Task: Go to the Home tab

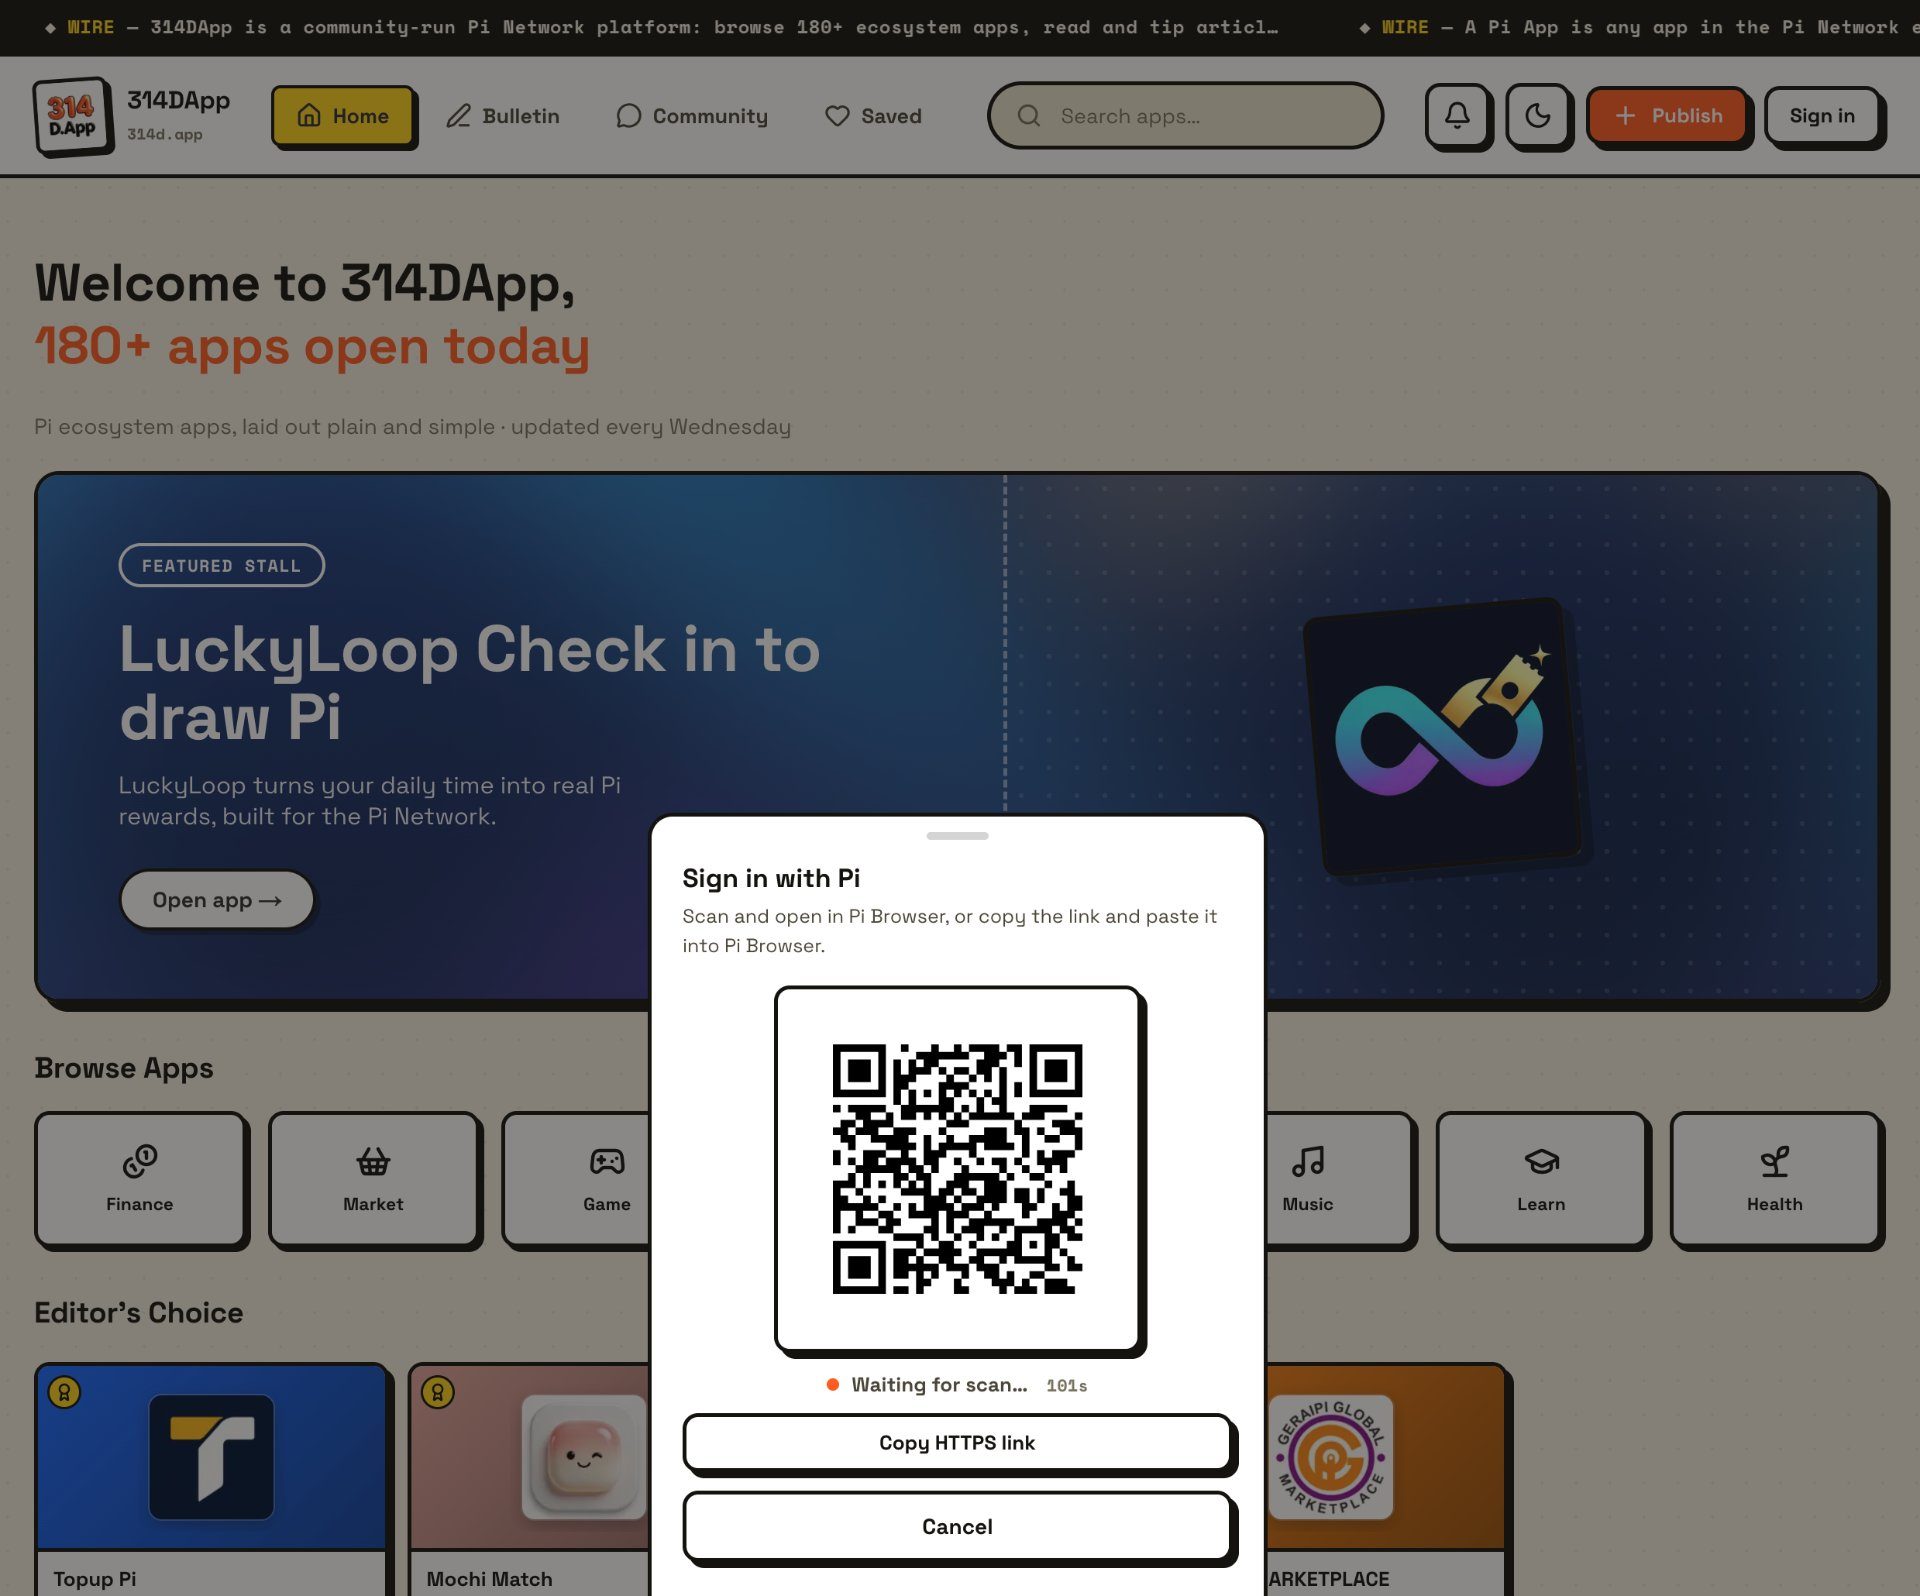Action: coord(343,116)
